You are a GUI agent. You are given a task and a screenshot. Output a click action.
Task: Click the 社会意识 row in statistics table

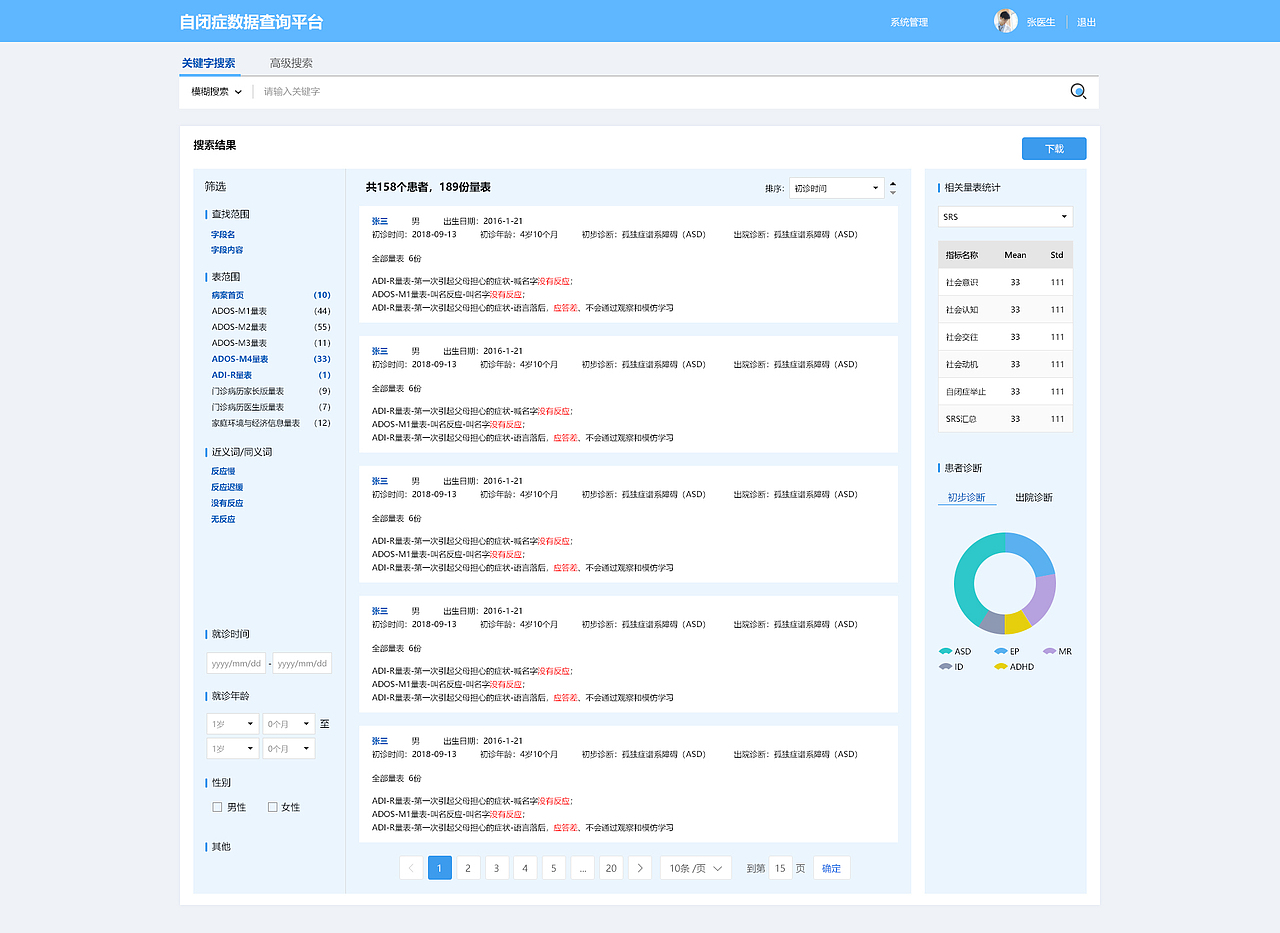(x=1005, y=282)
